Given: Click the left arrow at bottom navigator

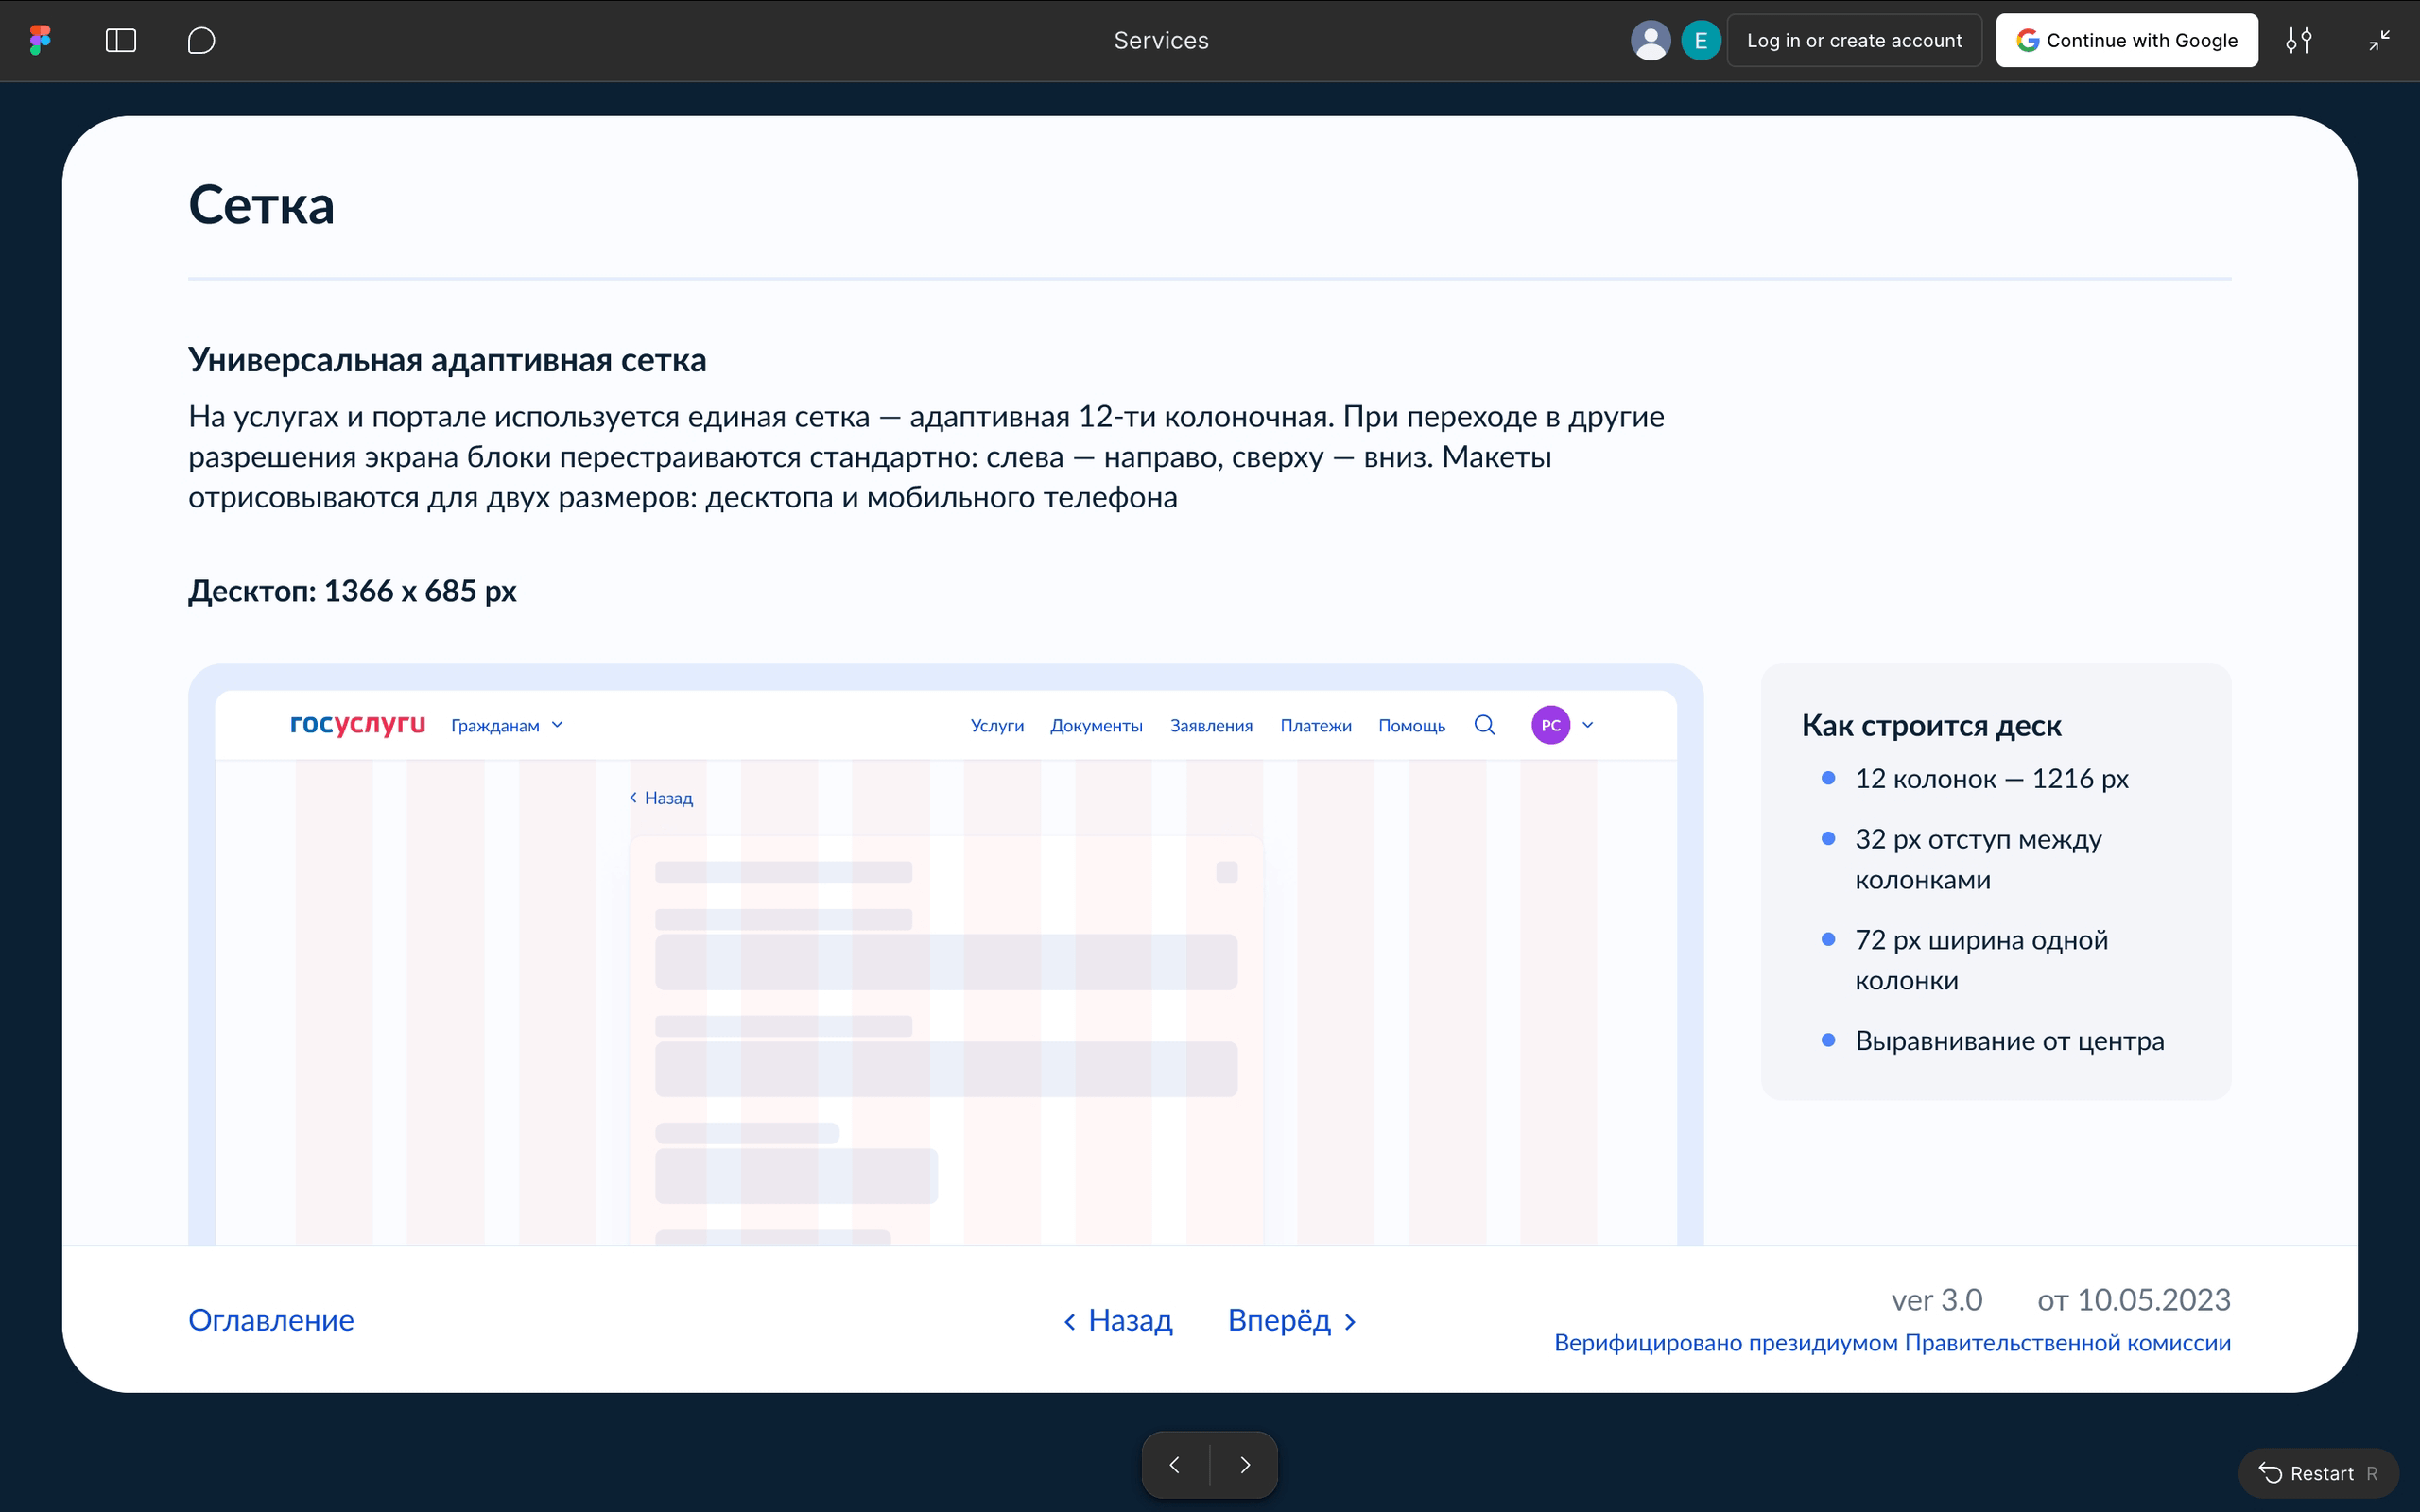Looking at the screenshot, I should tap(1175, 1464).
